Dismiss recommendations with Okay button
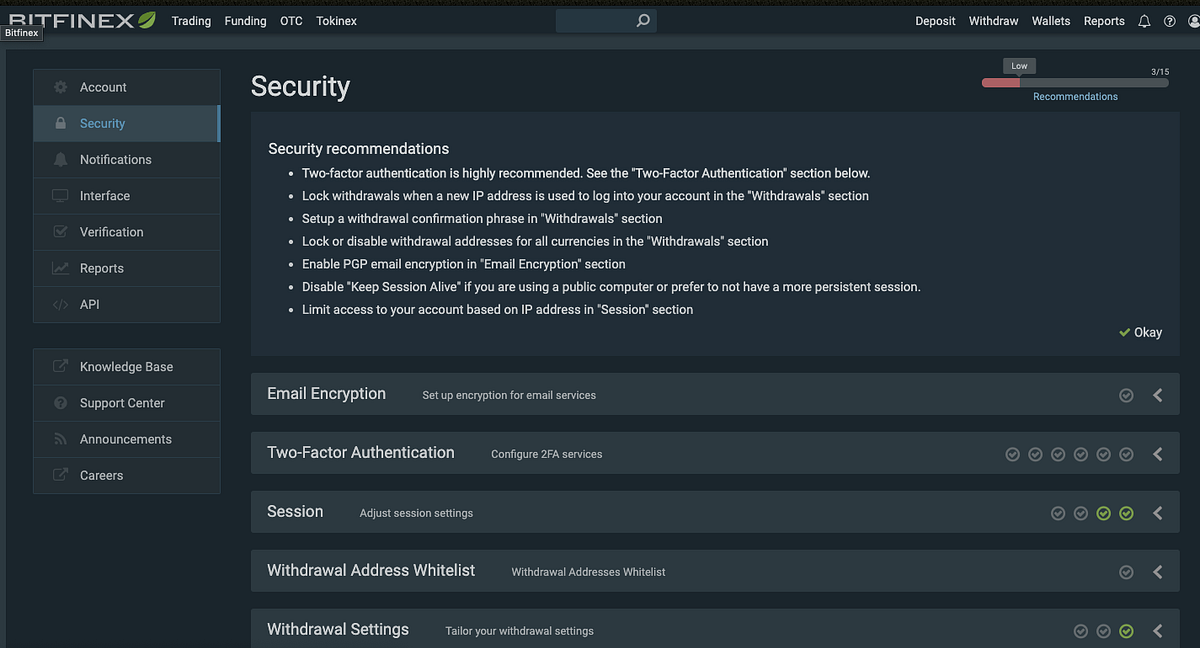 click(1141, 332)
